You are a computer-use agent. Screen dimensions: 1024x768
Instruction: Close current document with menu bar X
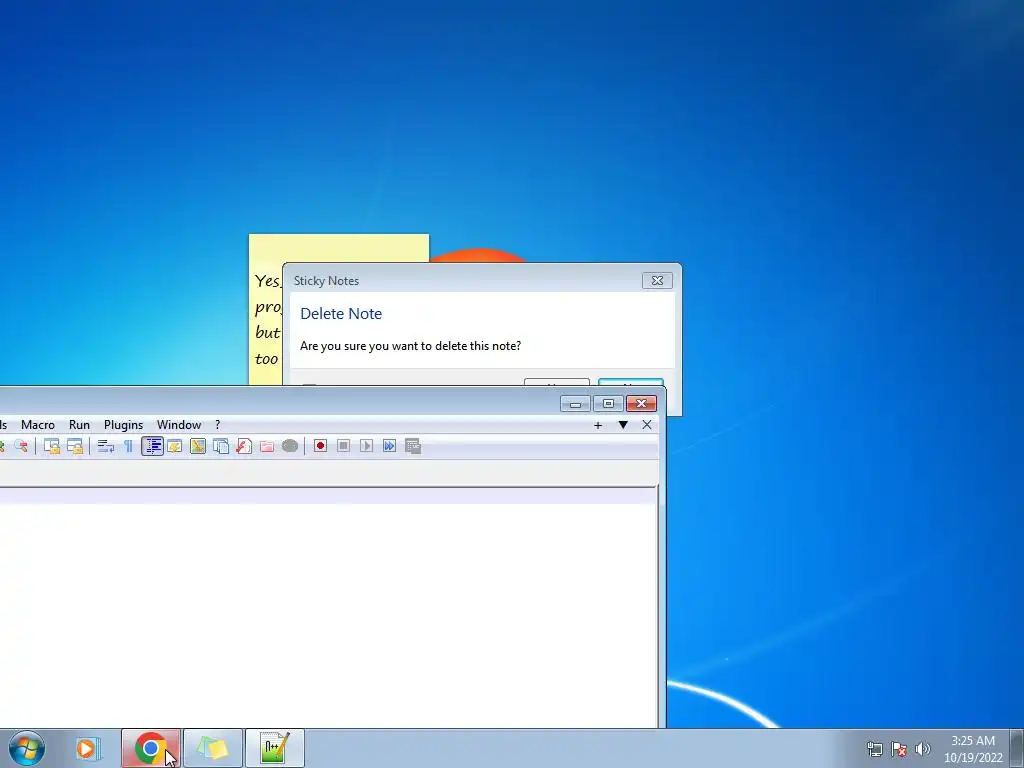coord(647,425)
